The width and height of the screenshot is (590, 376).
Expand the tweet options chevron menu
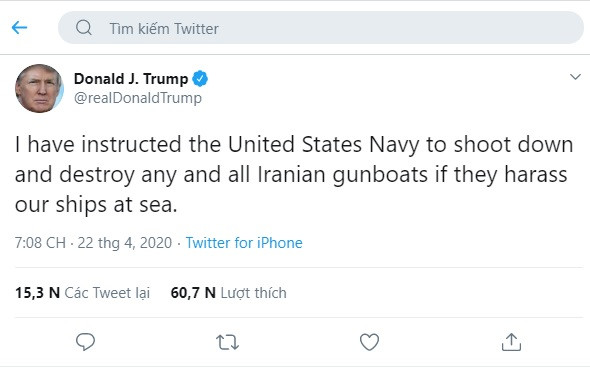point(575,77)
